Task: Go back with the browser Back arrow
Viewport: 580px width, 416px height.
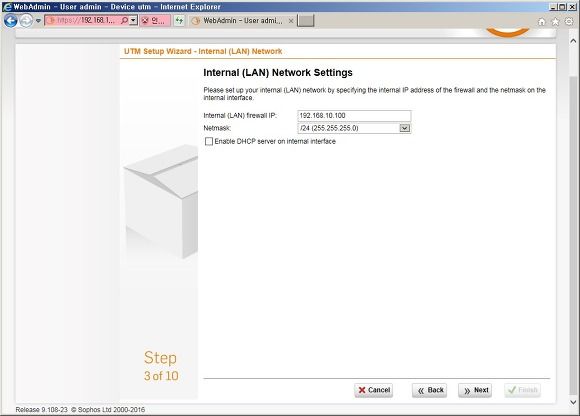Action: pos(10,21)
